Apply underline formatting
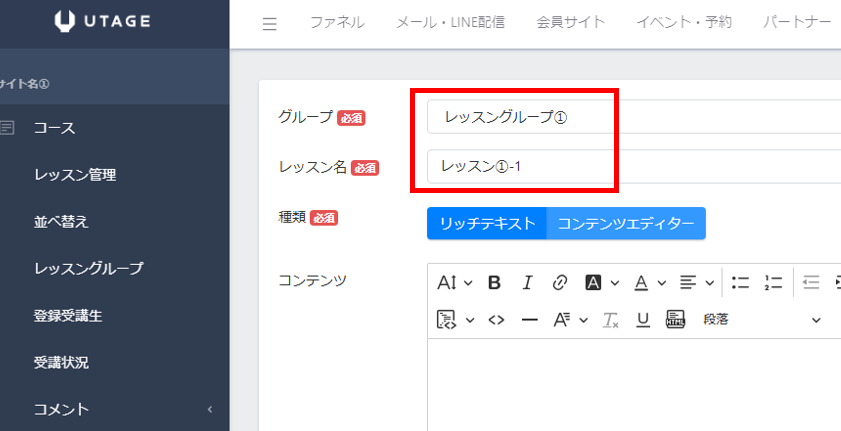Viewport: 841px width, 431px height. pos(642,320)
